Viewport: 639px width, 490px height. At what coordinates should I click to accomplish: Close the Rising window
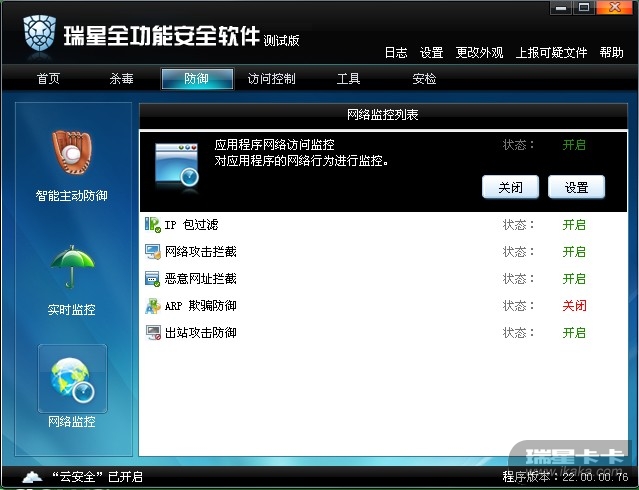614,8
